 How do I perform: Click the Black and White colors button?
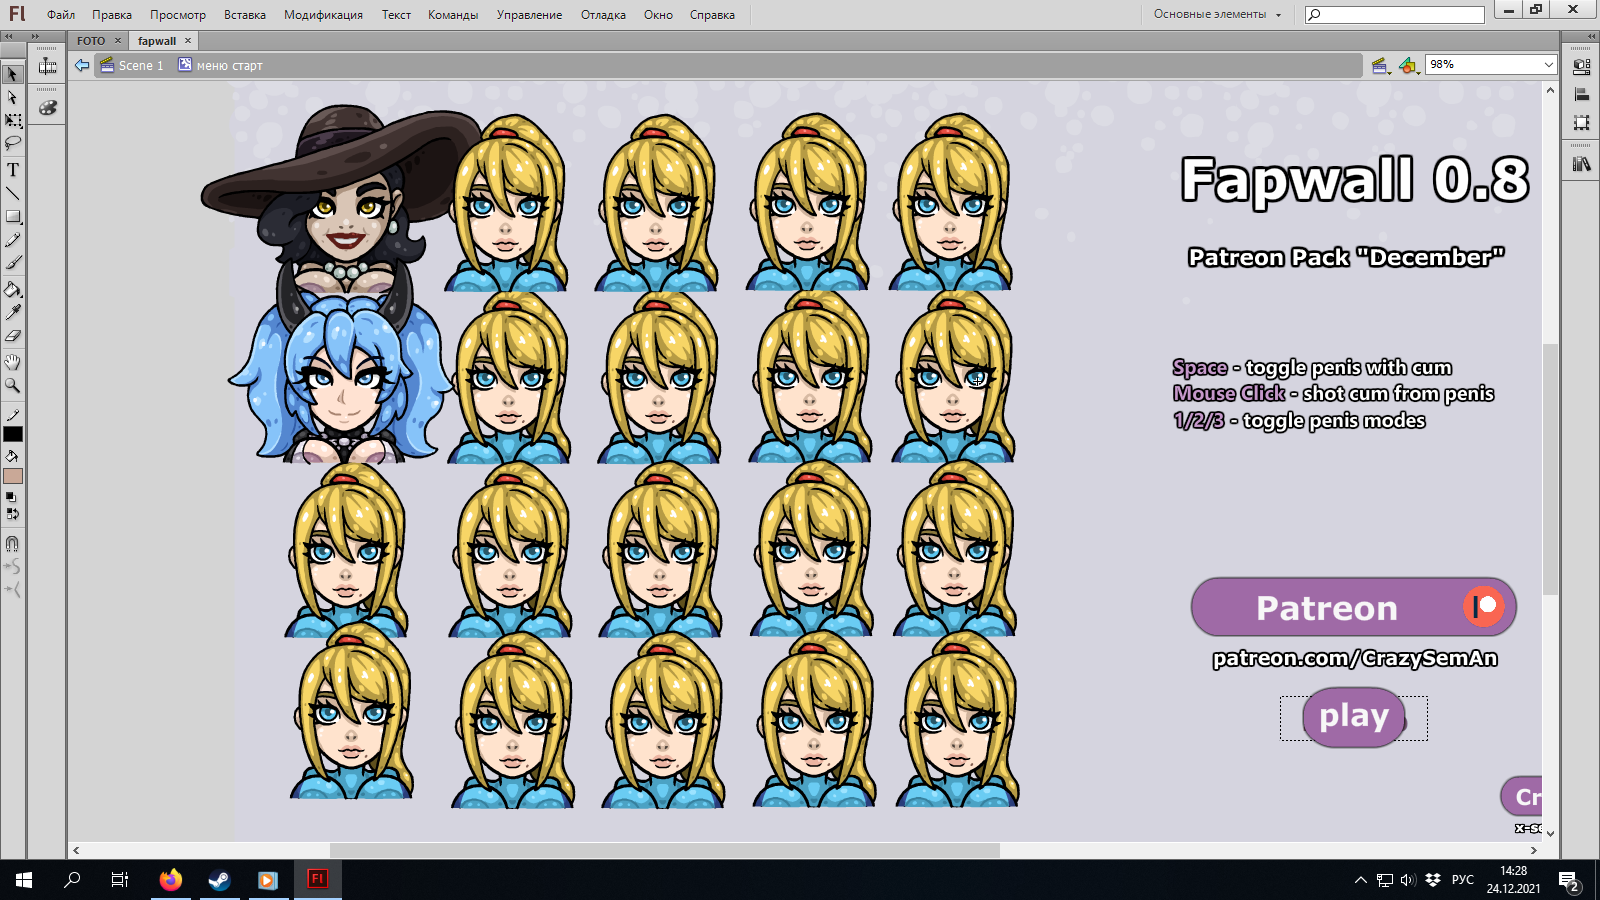pos(11,497)
